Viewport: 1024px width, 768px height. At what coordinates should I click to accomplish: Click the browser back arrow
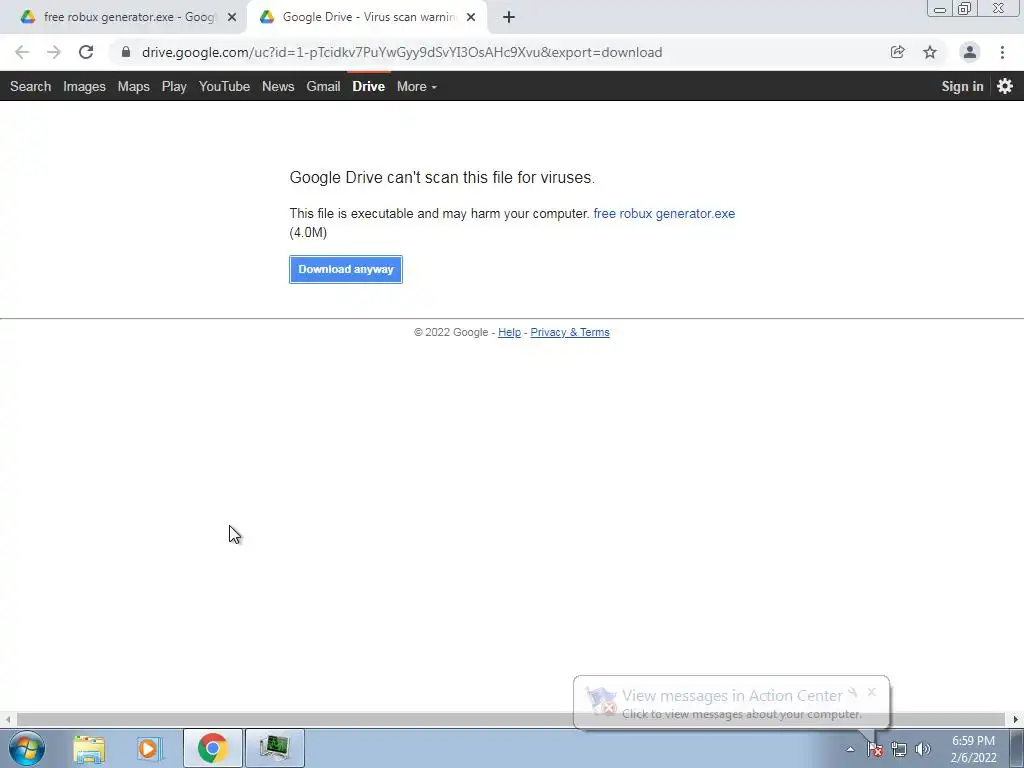point(22,52)
